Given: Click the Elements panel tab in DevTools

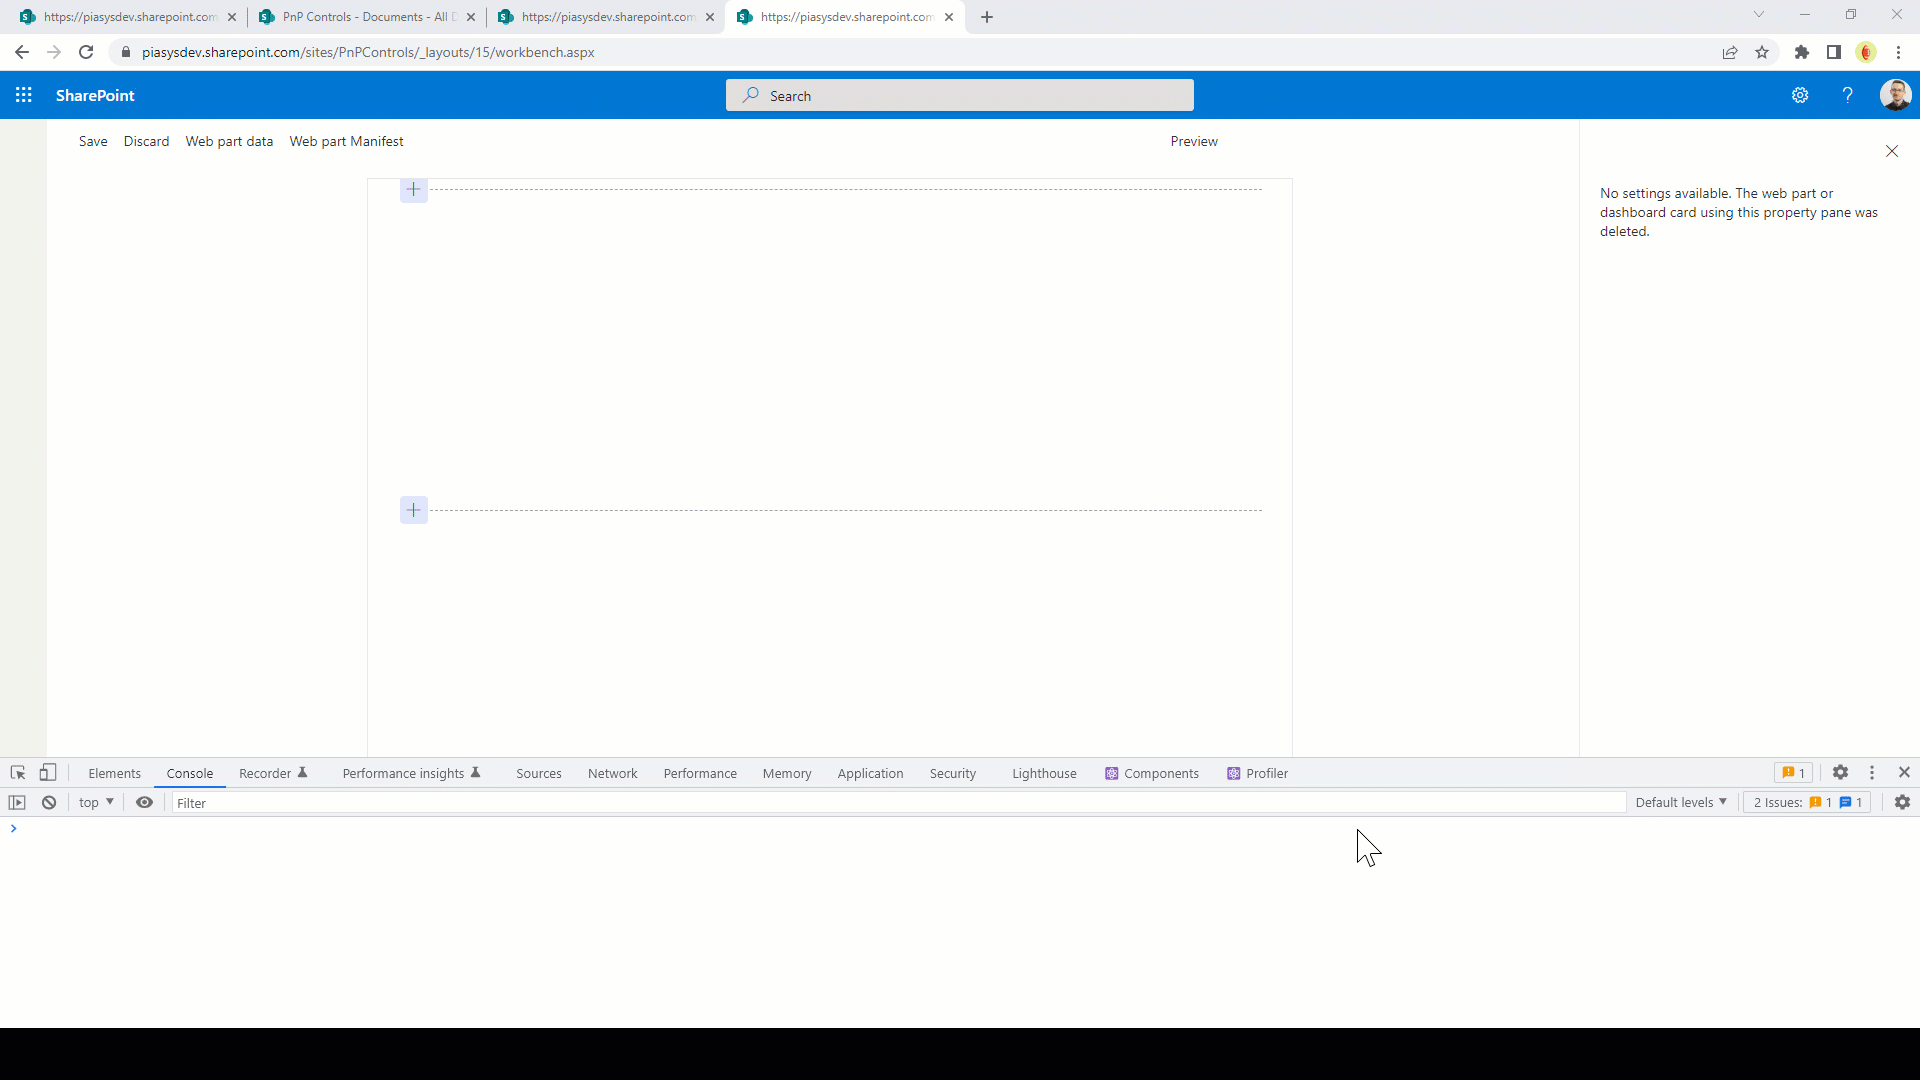Looking at the screenshot, I should [113, 771].
